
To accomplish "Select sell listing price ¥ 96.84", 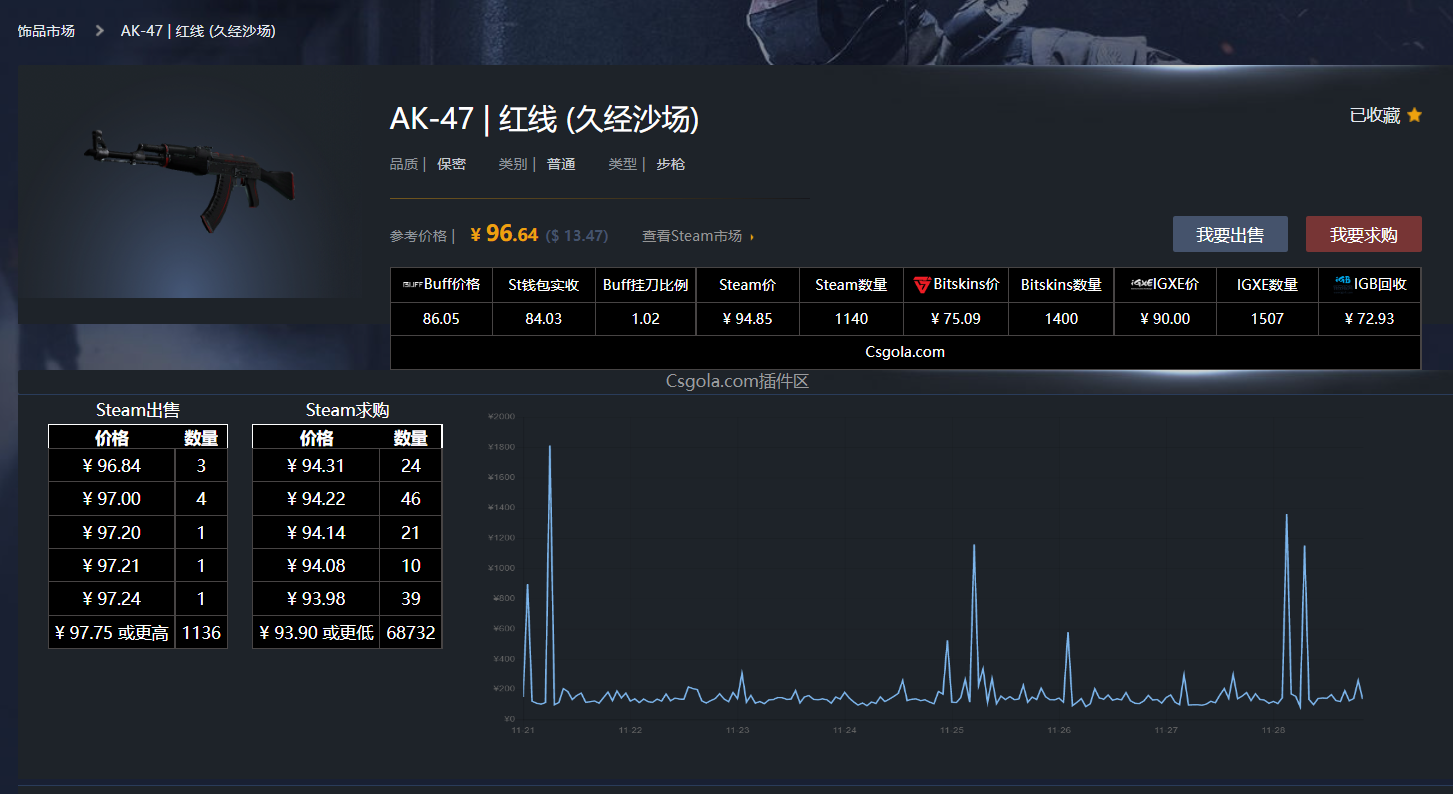I will (112, 466).
